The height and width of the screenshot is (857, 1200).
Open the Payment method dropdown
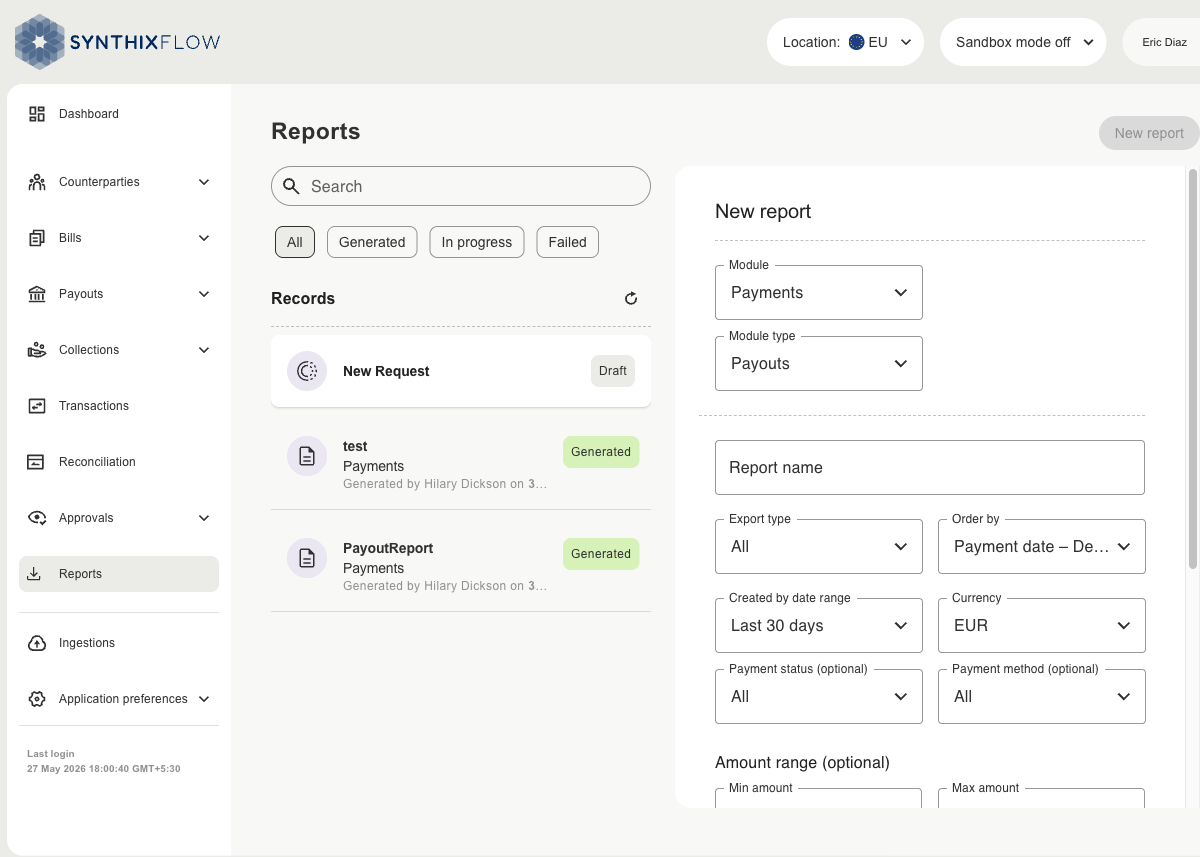1042,697
